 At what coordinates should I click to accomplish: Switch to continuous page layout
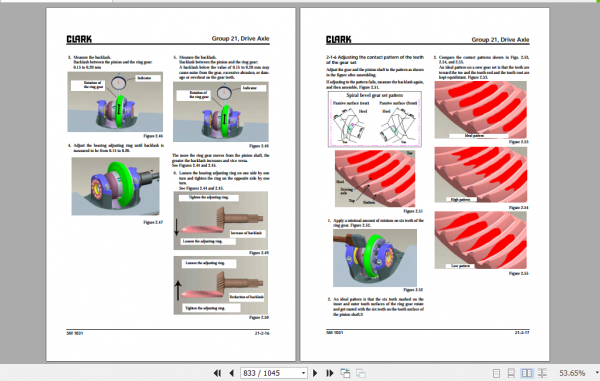(511, 373)
